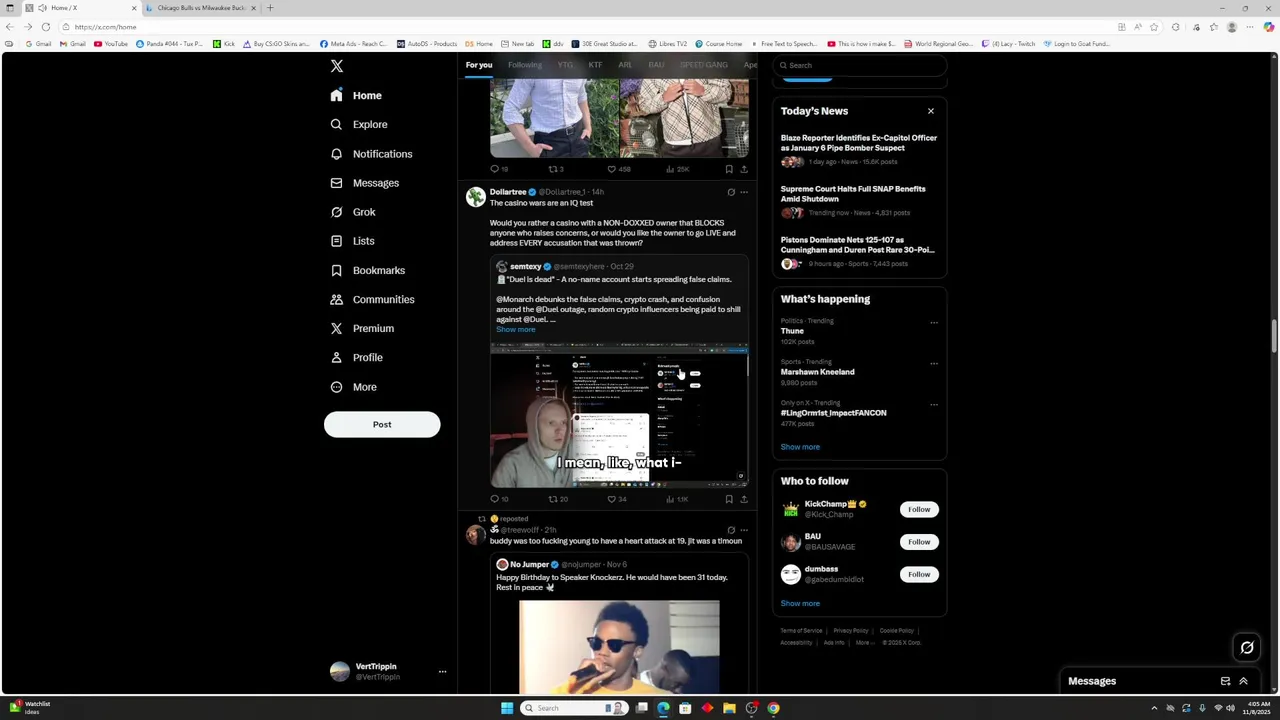
Task: Open Messages from the left sidebar
Action: (x=365, y=183)
